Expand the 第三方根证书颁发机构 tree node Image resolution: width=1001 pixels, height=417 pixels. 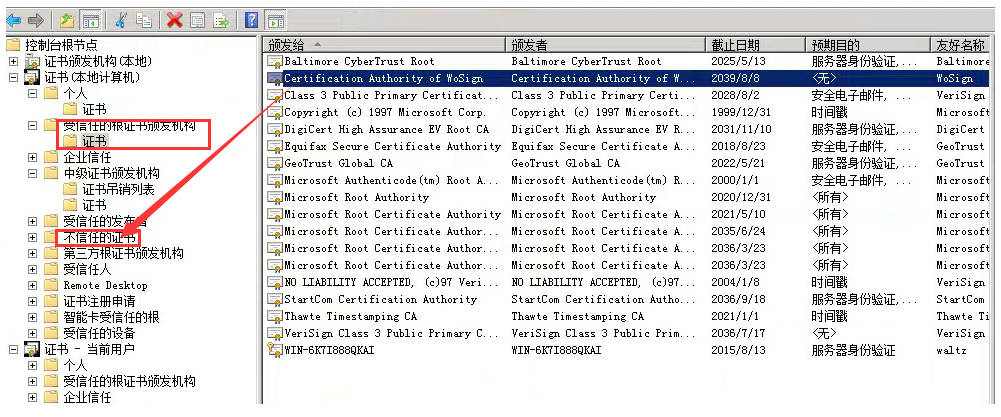(33, 253)
